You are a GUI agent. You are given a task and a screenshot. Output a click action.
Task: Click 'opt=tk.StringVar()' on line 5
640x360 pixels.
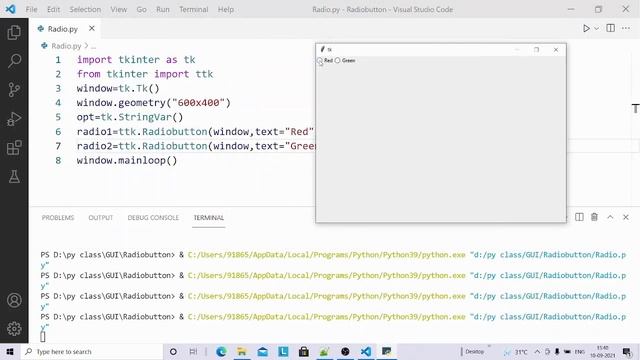click(x=130, y=117)
